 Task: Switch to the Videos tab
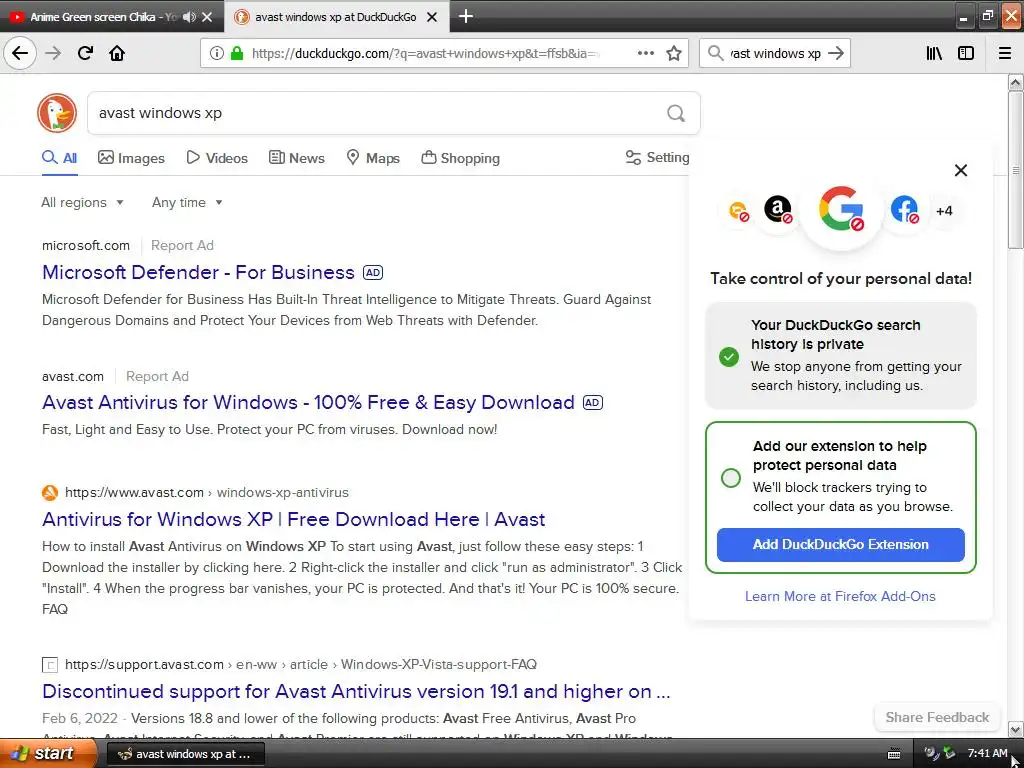point(217,158)
